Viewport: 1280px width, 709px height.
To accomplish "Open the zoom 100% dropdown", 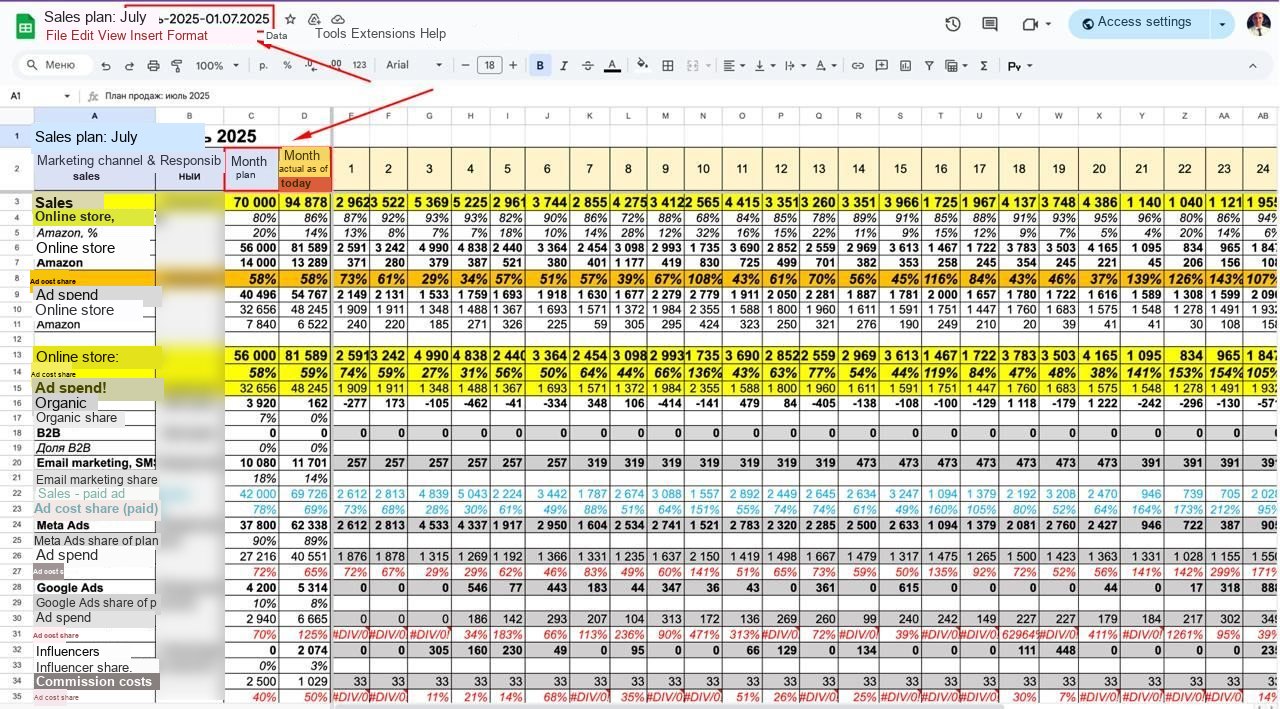I will 217,66.
